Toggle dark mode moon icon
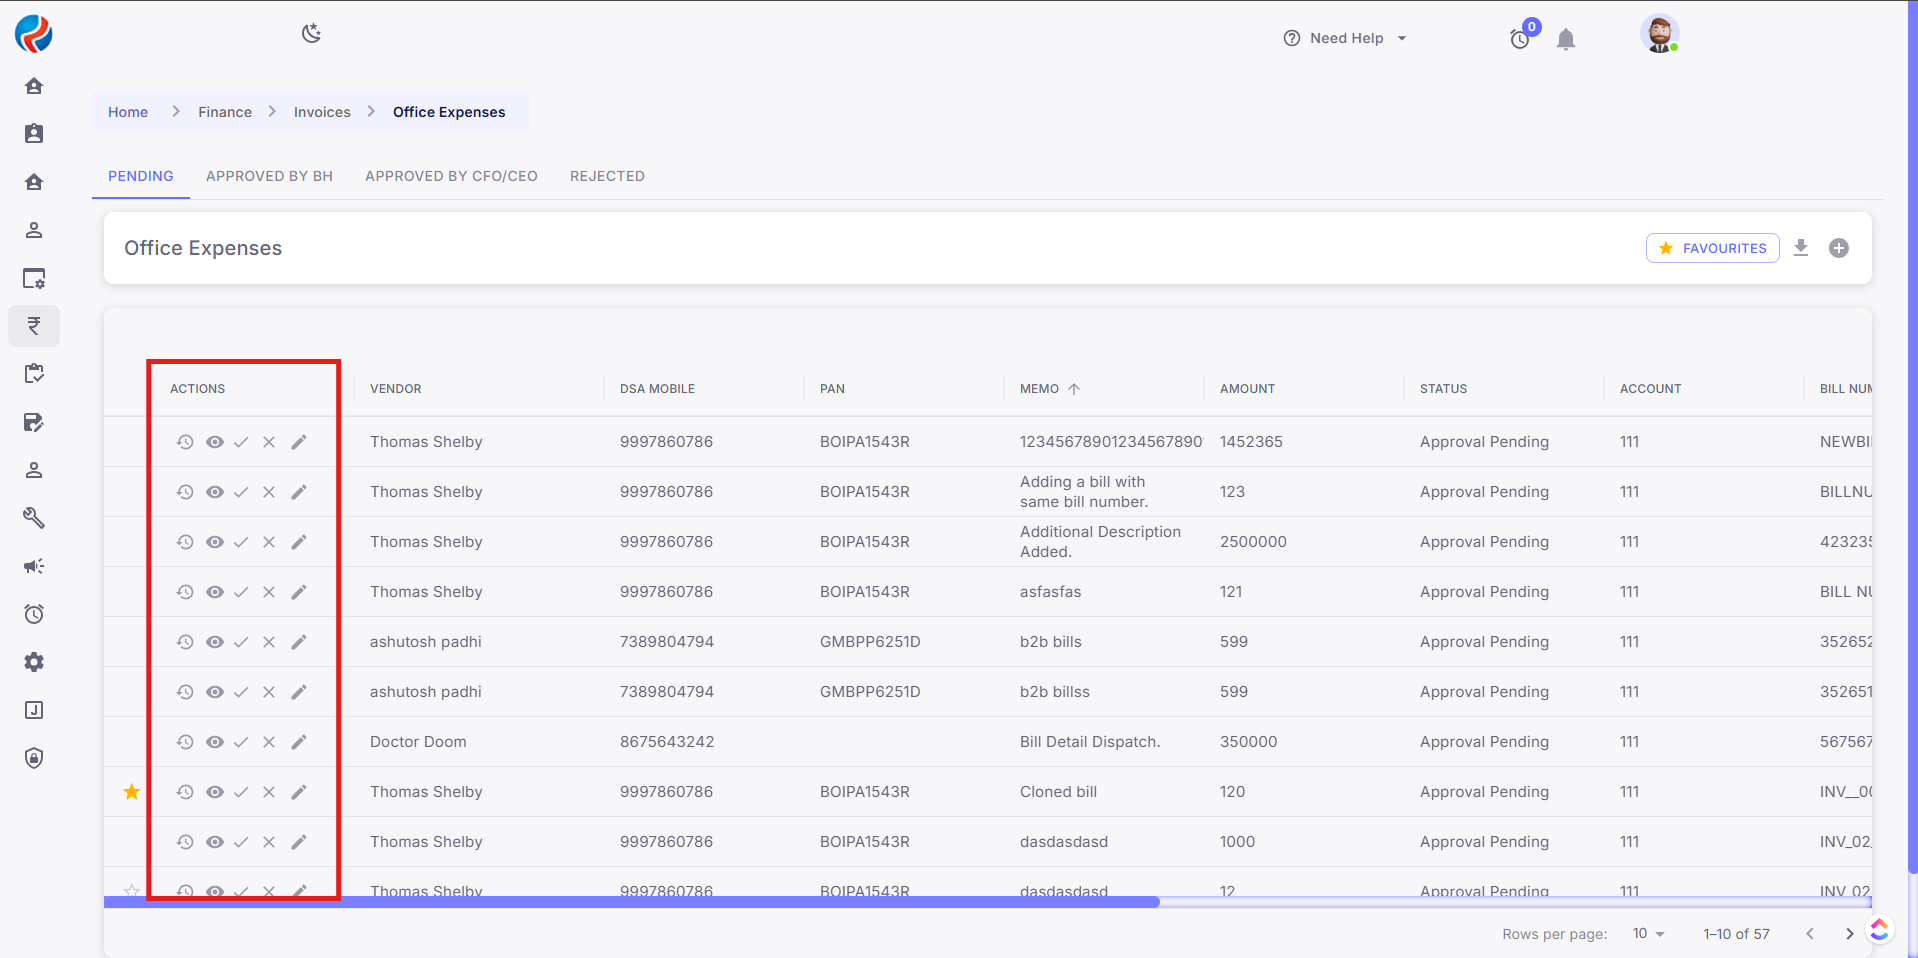Screen dimensions: 1918x958 click(311, 34)
